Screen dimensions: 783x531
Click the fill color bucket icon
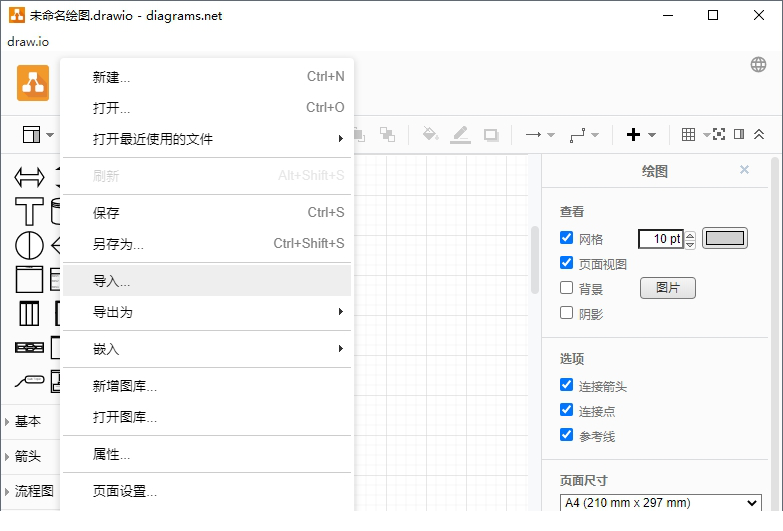click(430, 134)
